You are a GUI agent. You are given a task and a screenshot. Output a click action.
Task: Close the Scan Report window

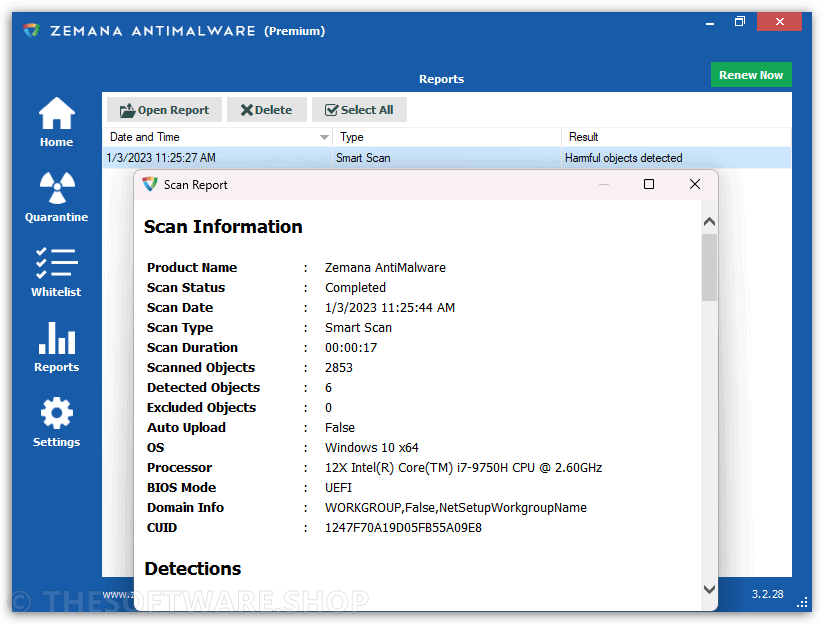pyautogui.click(x=695, y=184)
